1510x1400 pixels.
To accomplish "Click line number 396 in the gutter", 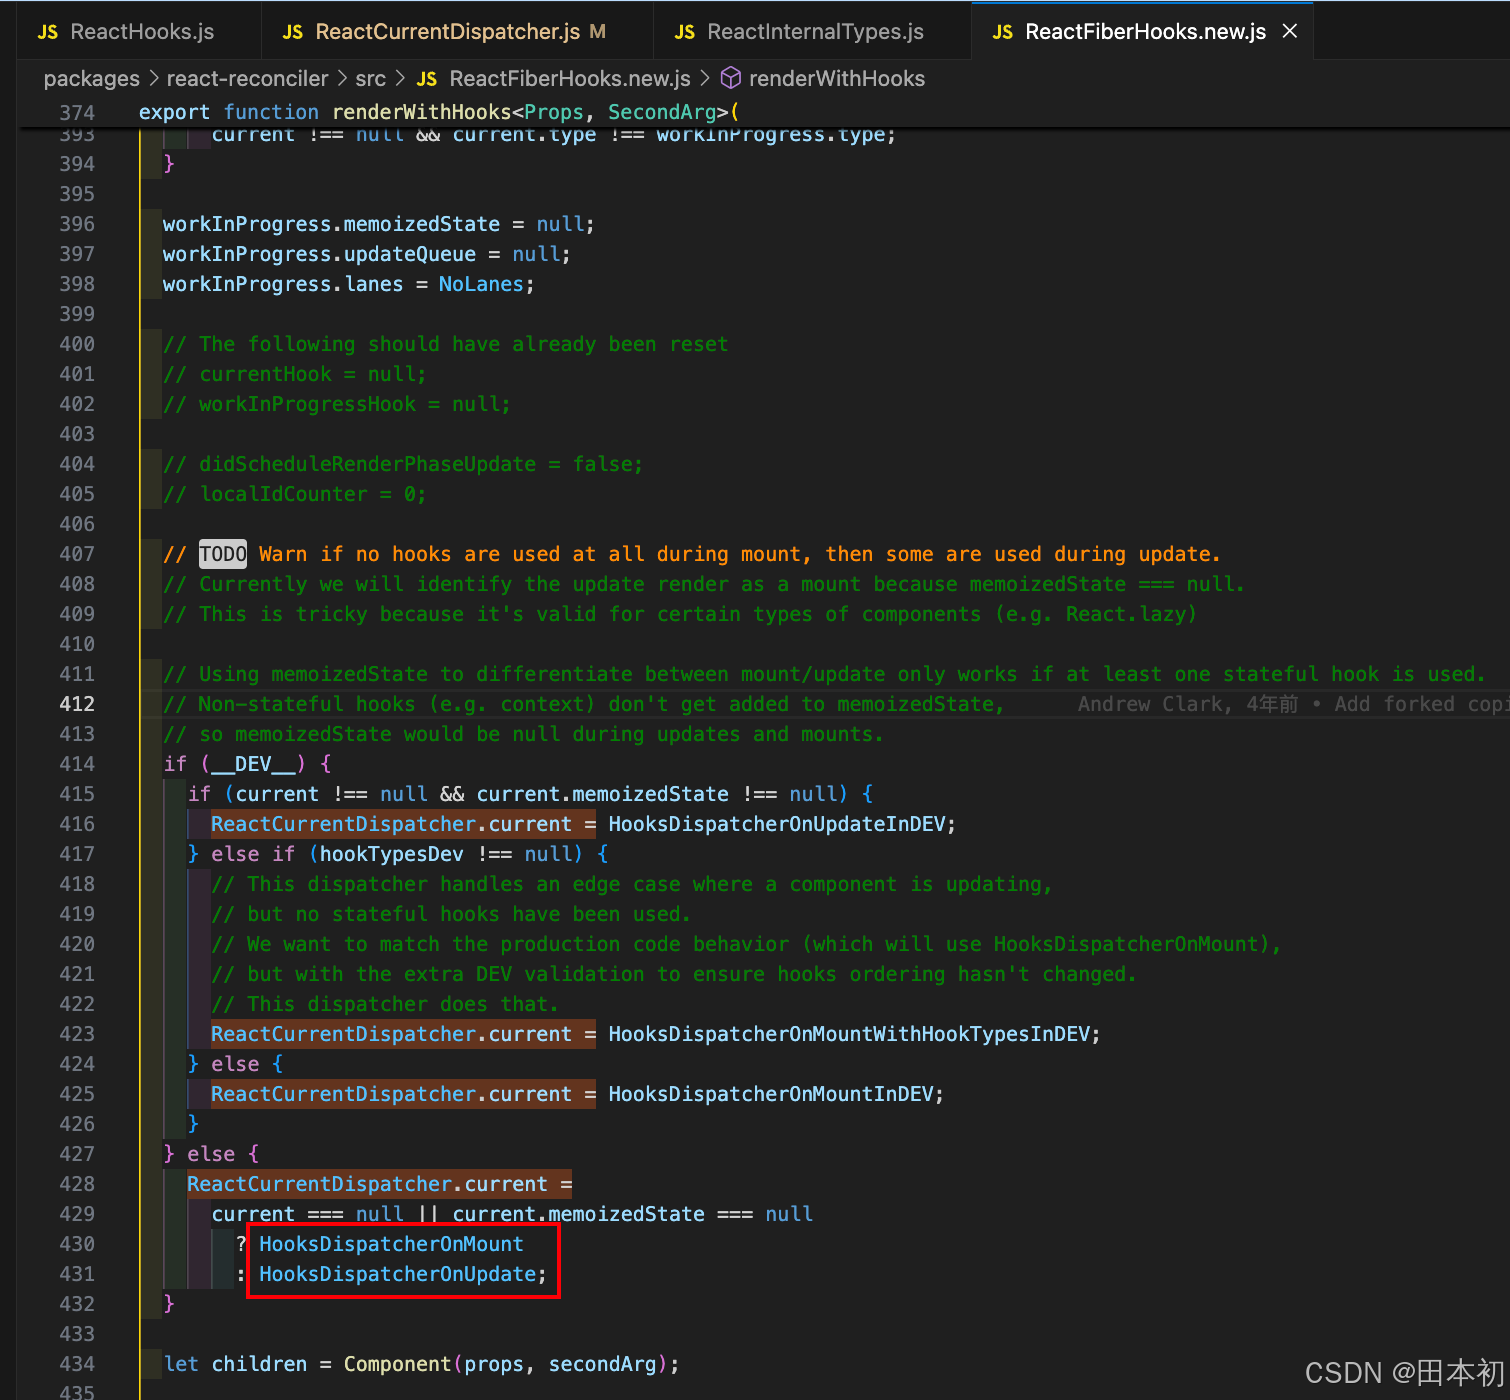I will (77, 224).
